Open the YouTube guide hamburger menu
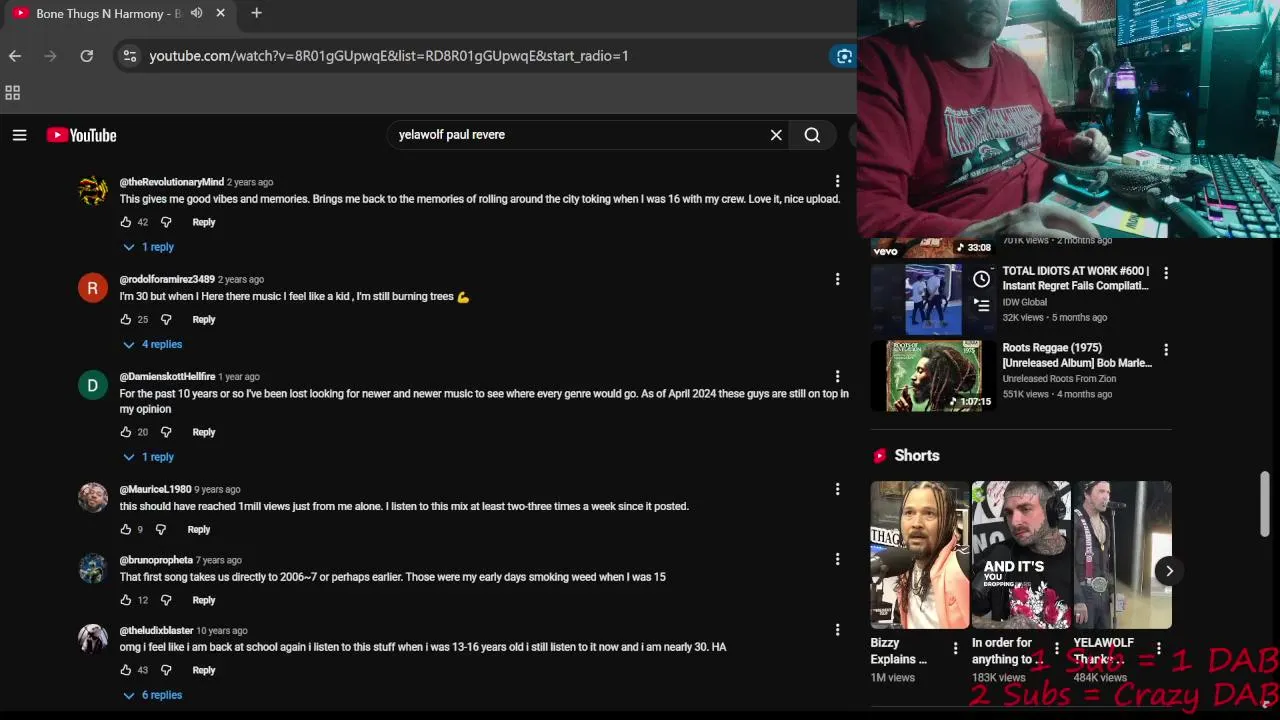The image size is (1280, 720). 19,135
